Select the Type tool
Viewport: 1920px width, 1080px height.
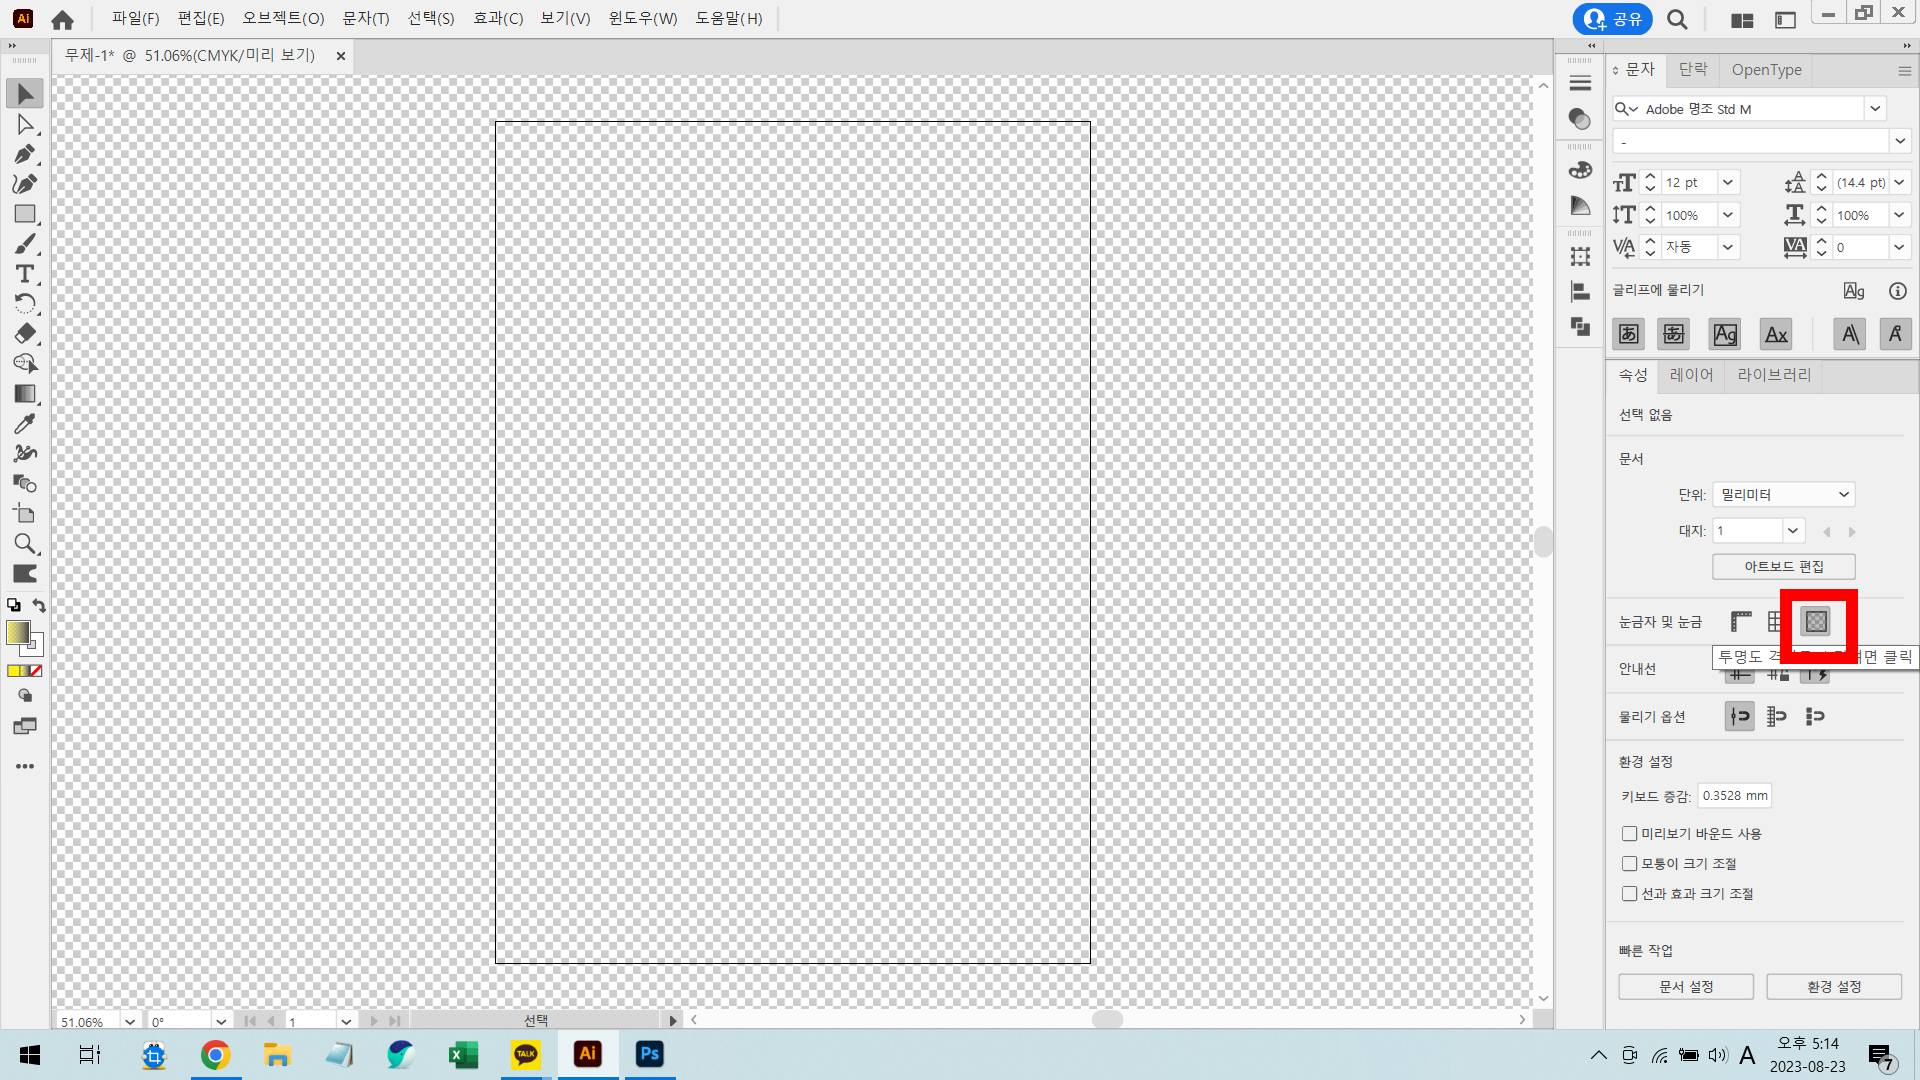click(x=25, y=274)
